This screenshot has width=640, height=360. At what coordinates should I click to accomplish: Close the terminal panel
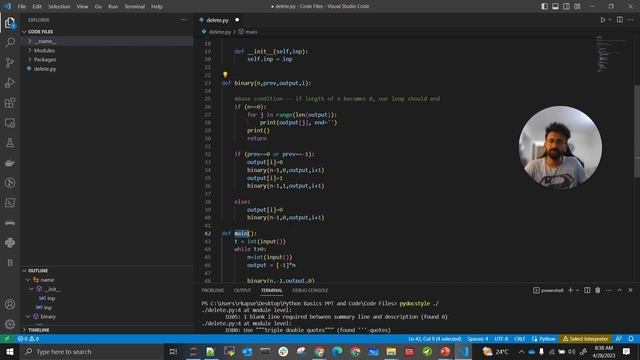pyautogui.click(x=630, y=290)
